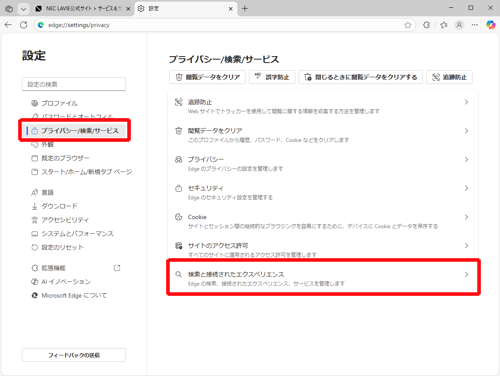Expand the プライバシー row chevron

(x=466, y=160)
